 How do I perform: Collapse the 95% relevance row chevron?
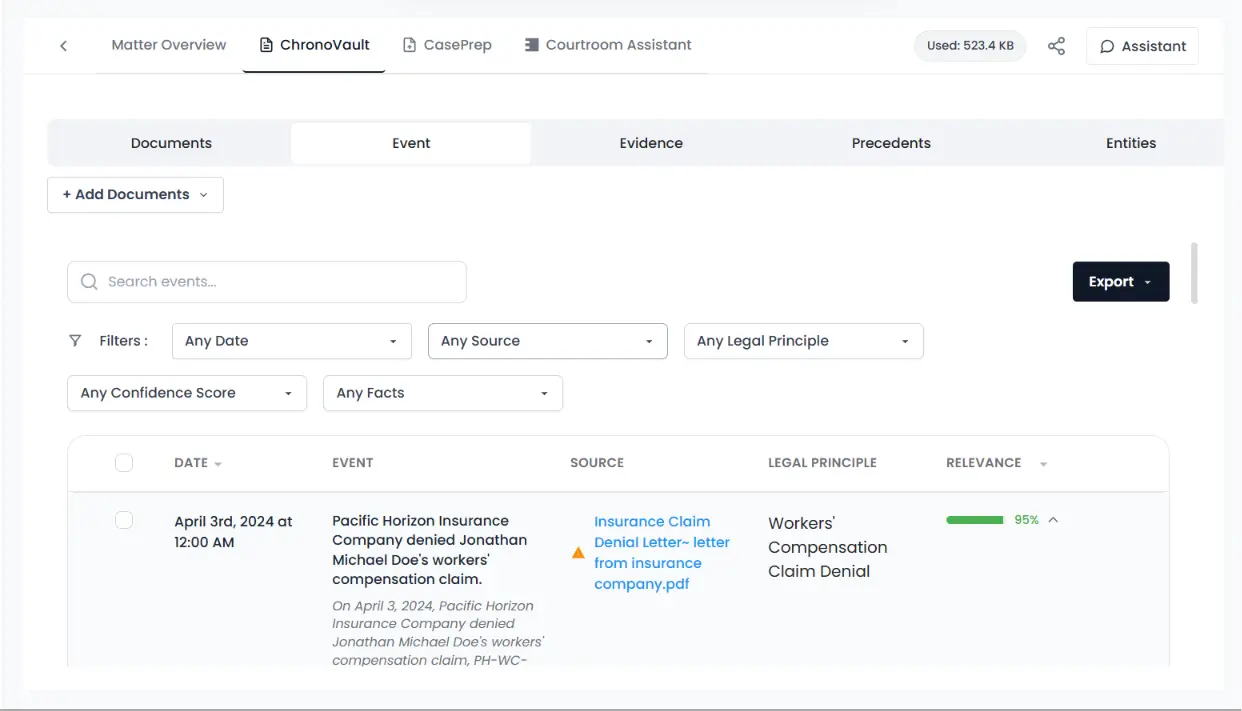pos(1053,520)
